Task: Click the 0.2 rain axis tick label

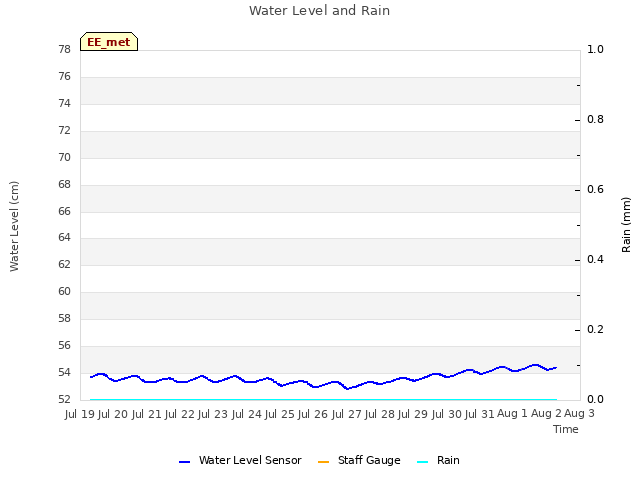Action: click(x=595, y=329)
